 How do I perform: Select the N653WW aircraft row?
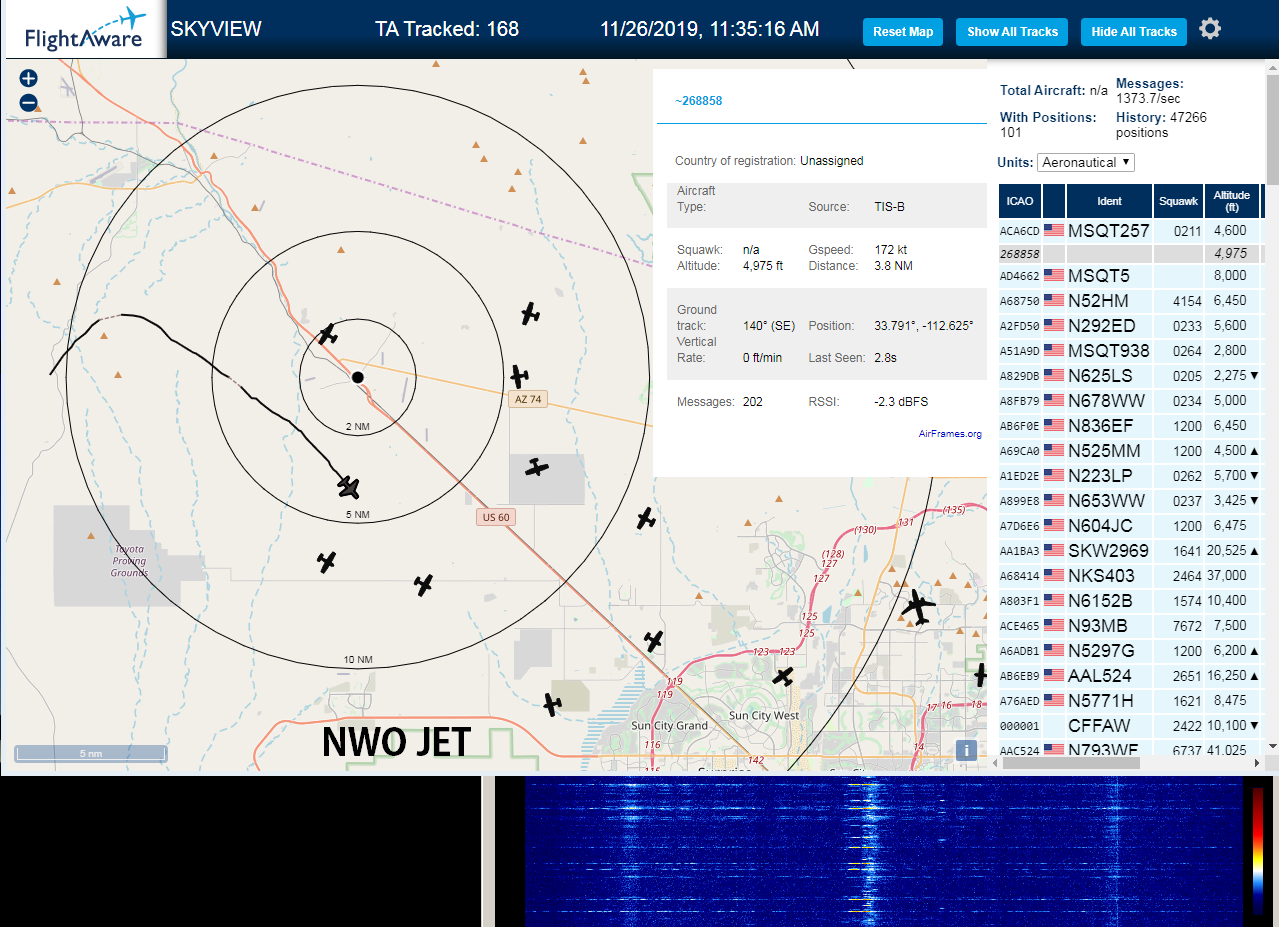(x=1130, y=501)
